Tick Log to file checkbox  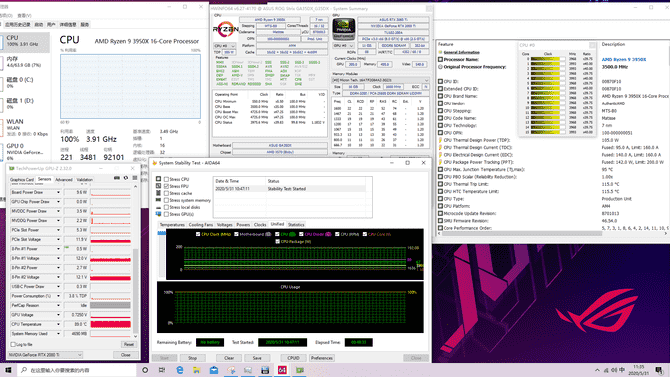point(13,345)
